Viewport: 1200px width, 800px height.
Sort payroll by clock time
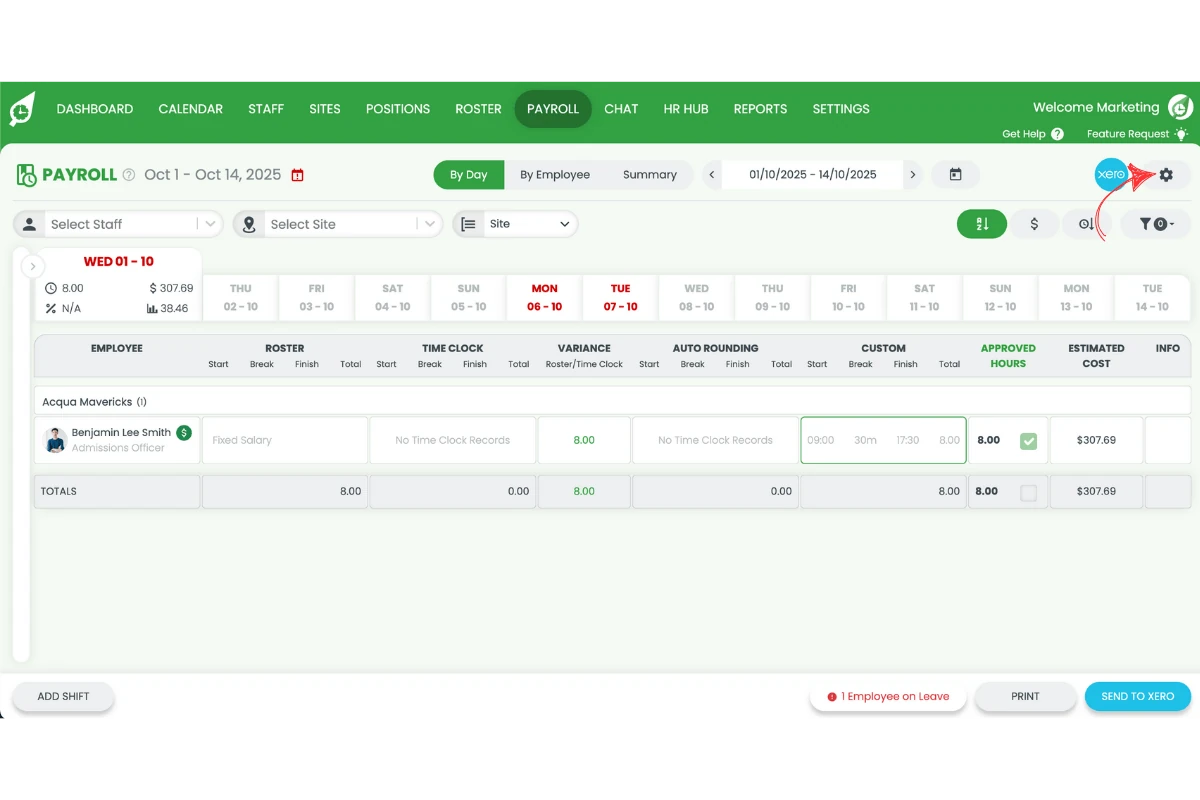(x=1086, y=224)
